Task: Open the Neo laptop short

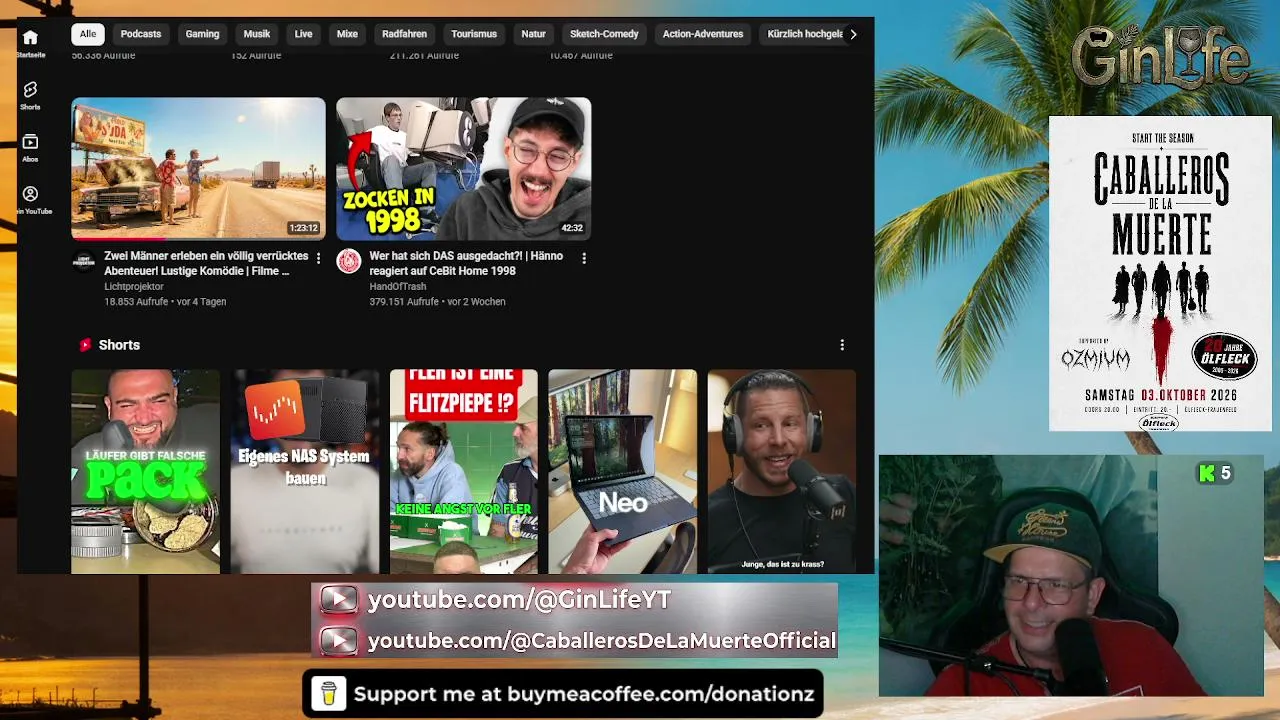Action: click(x=623, y=471)
